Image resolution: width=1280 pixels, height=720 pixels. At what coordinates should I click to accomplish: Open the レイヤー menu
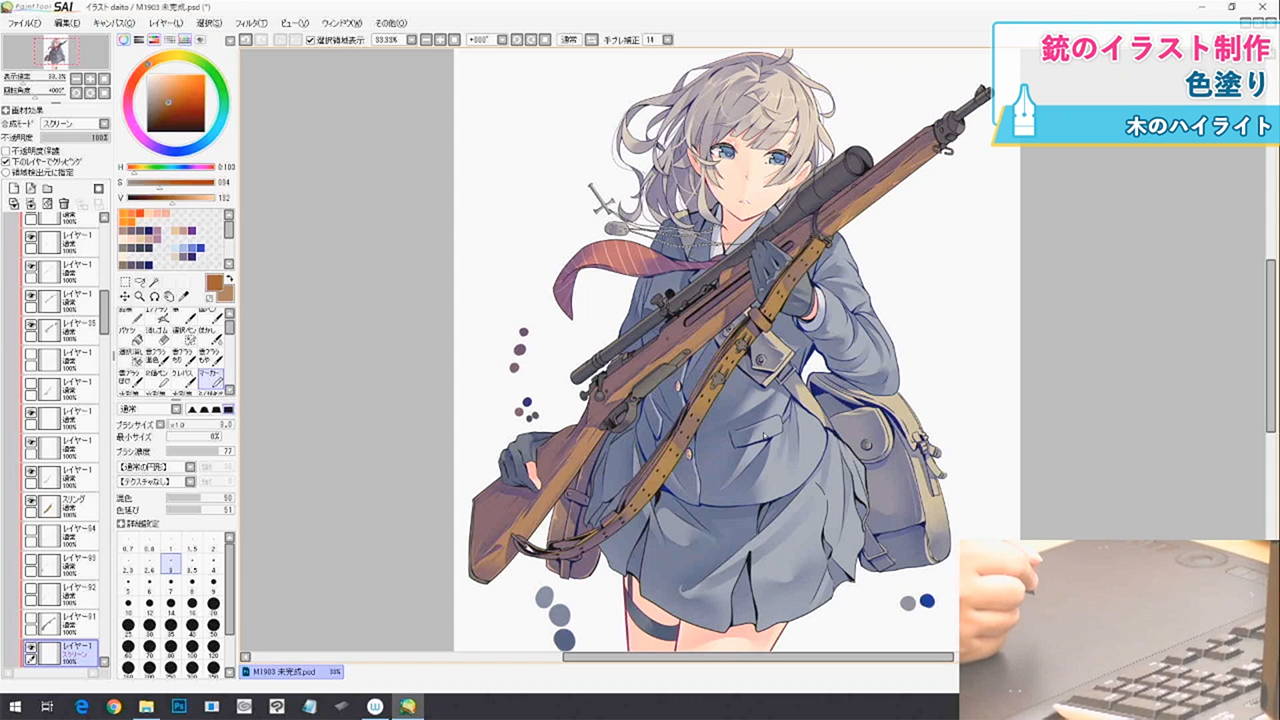coord(165,22)
